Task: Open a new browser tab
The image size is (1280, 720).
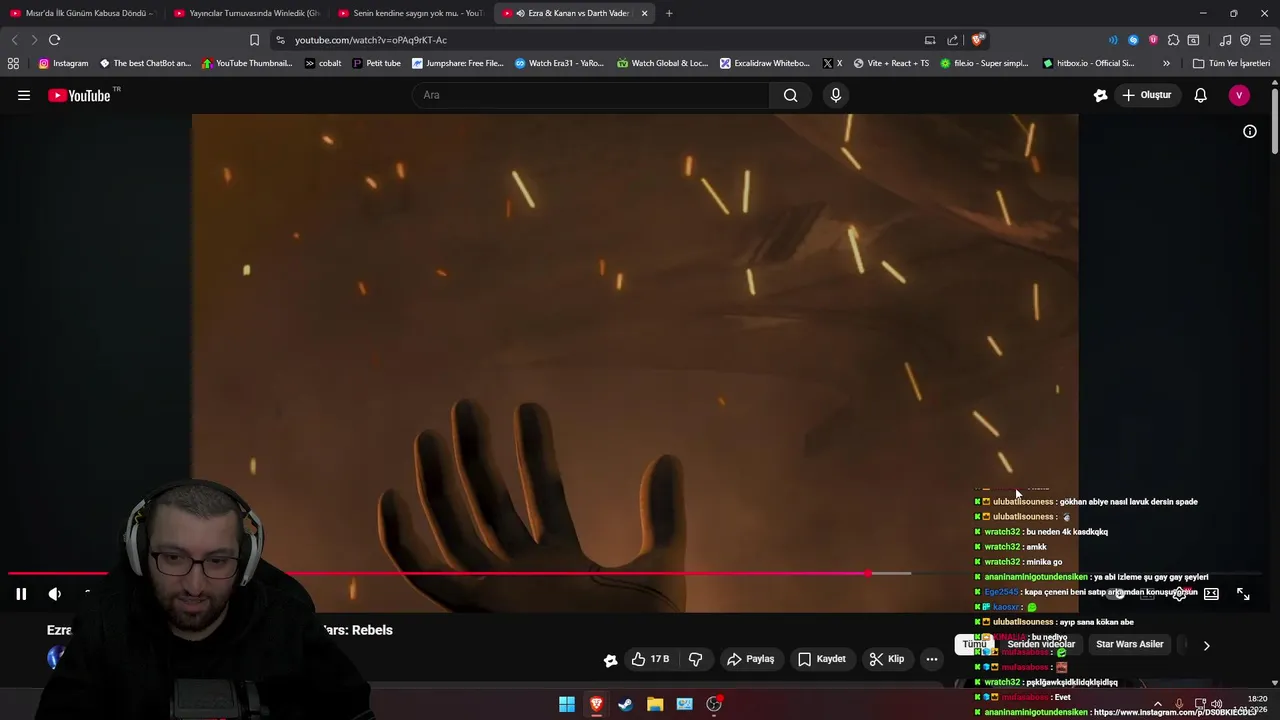Action: (x=669, y=13)
